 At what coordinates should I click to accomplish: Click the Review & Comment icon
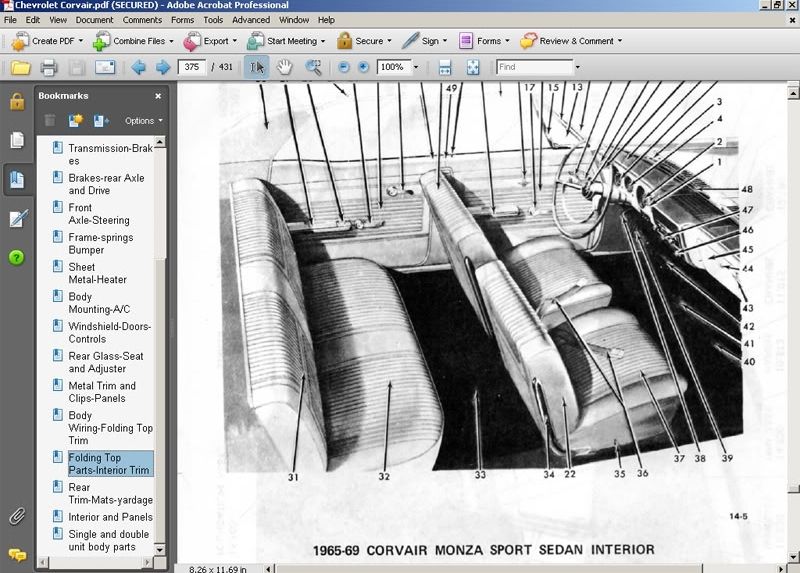coord(528,41)
